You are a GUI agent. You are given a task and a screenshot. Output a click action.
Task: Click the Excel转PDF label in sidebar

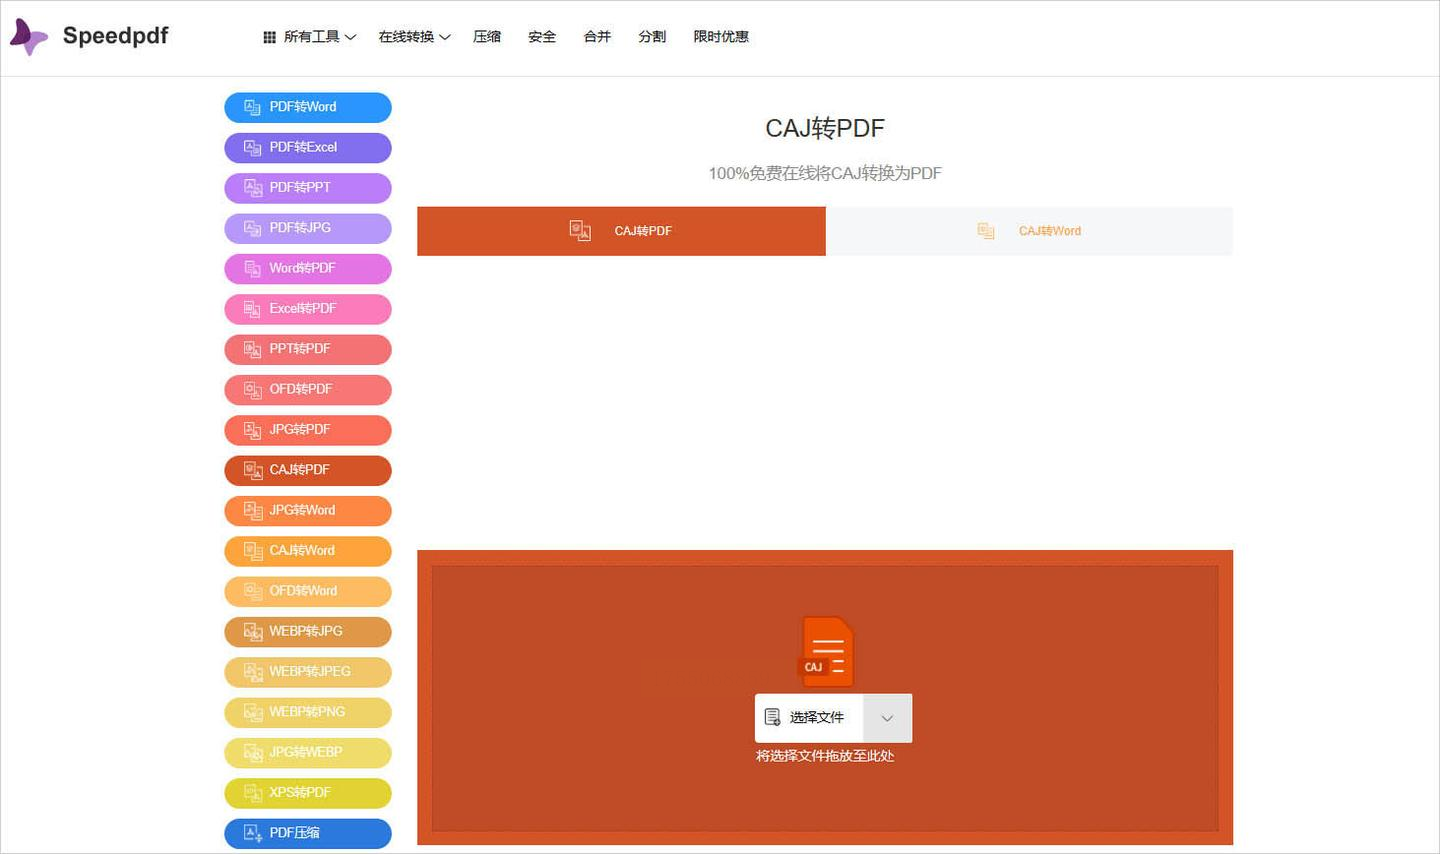click(303, 308)
